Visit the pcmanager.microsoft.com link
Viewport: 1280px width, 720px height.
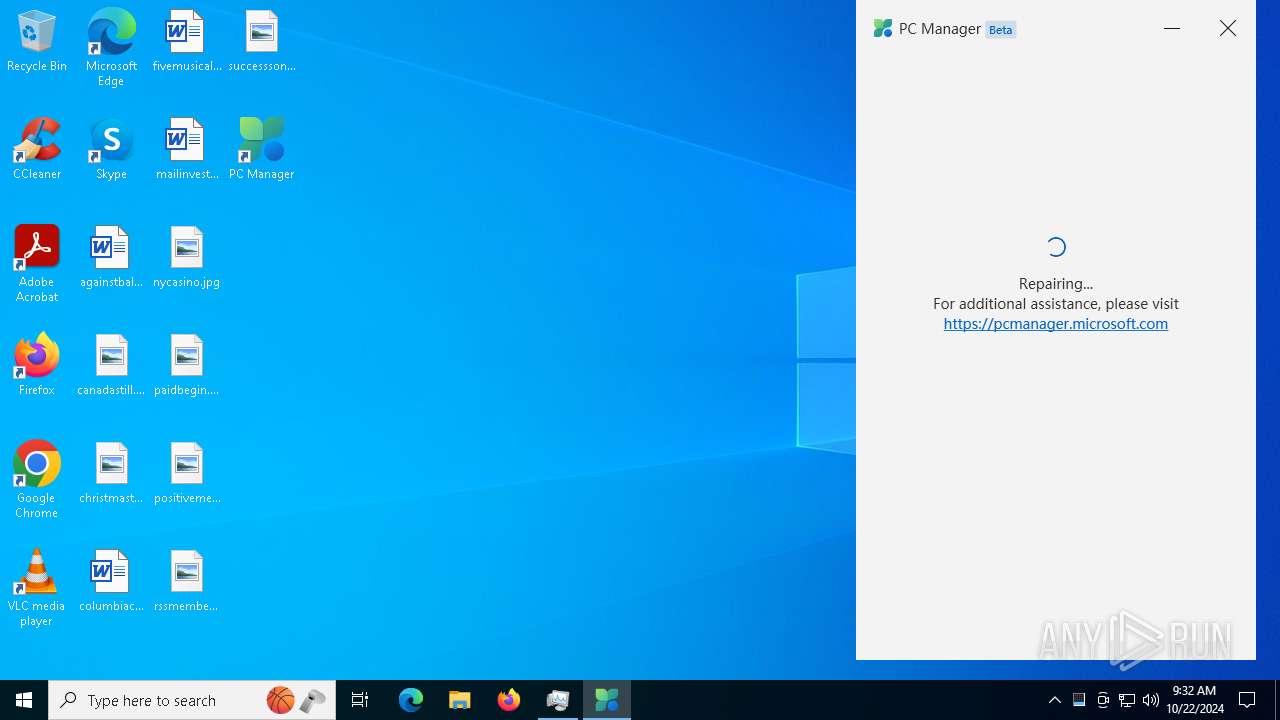(1056, 324)
